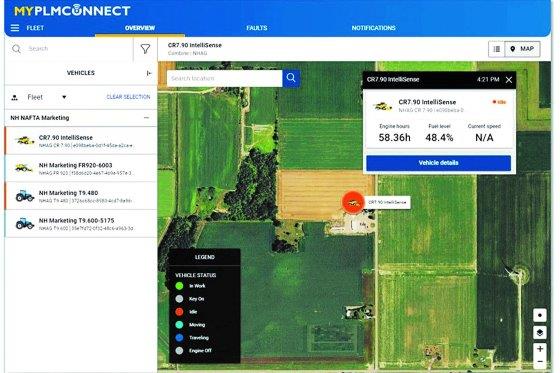Collapse the NH NAFTA Marketing group
The height and width of the screenshot is (373, 560).
click(146, 118)
